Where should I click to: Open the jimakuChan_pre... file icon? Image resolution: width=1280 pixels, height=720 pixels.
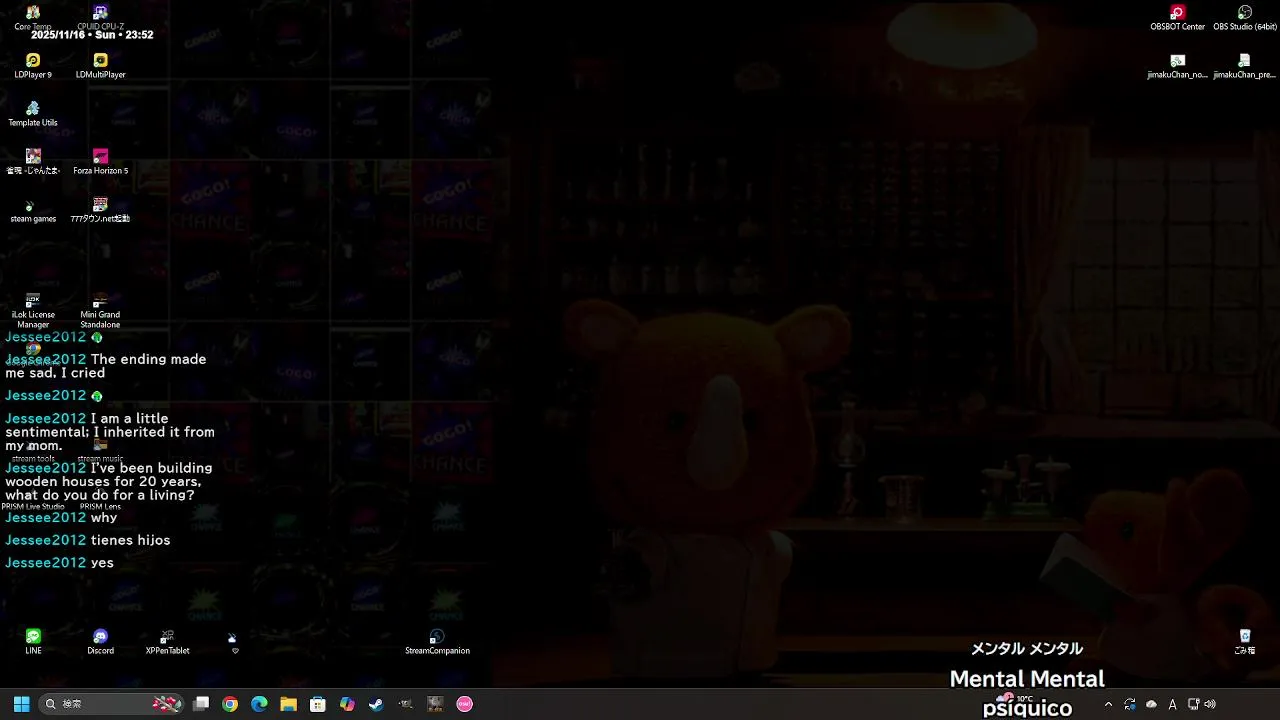tap(1245, 66)
